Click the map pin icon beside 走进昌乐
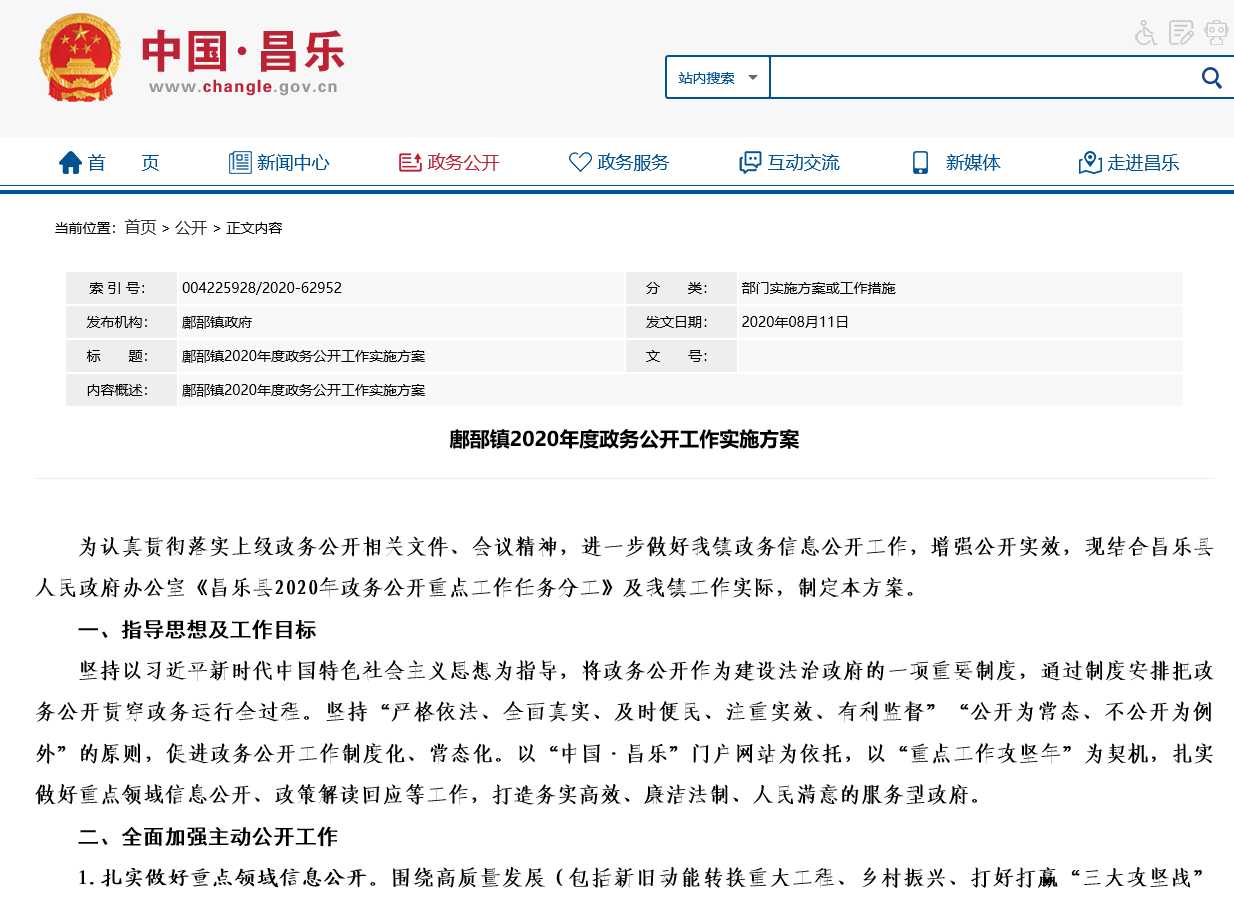1234x897 pixels. coord(1090,163)
